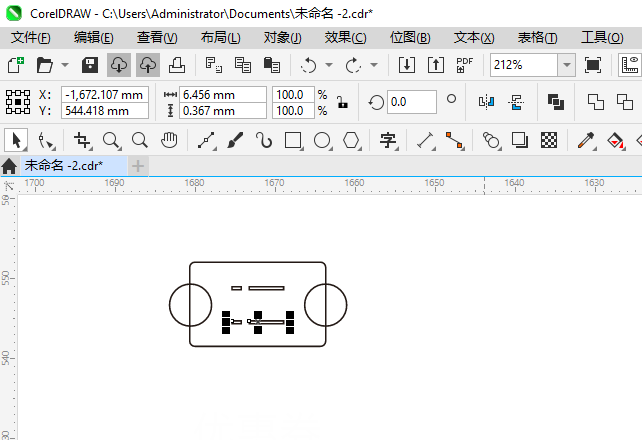Click the Export icon
Image resolution: width=642 pixels, height=440 pixels.
coord(436,65)
